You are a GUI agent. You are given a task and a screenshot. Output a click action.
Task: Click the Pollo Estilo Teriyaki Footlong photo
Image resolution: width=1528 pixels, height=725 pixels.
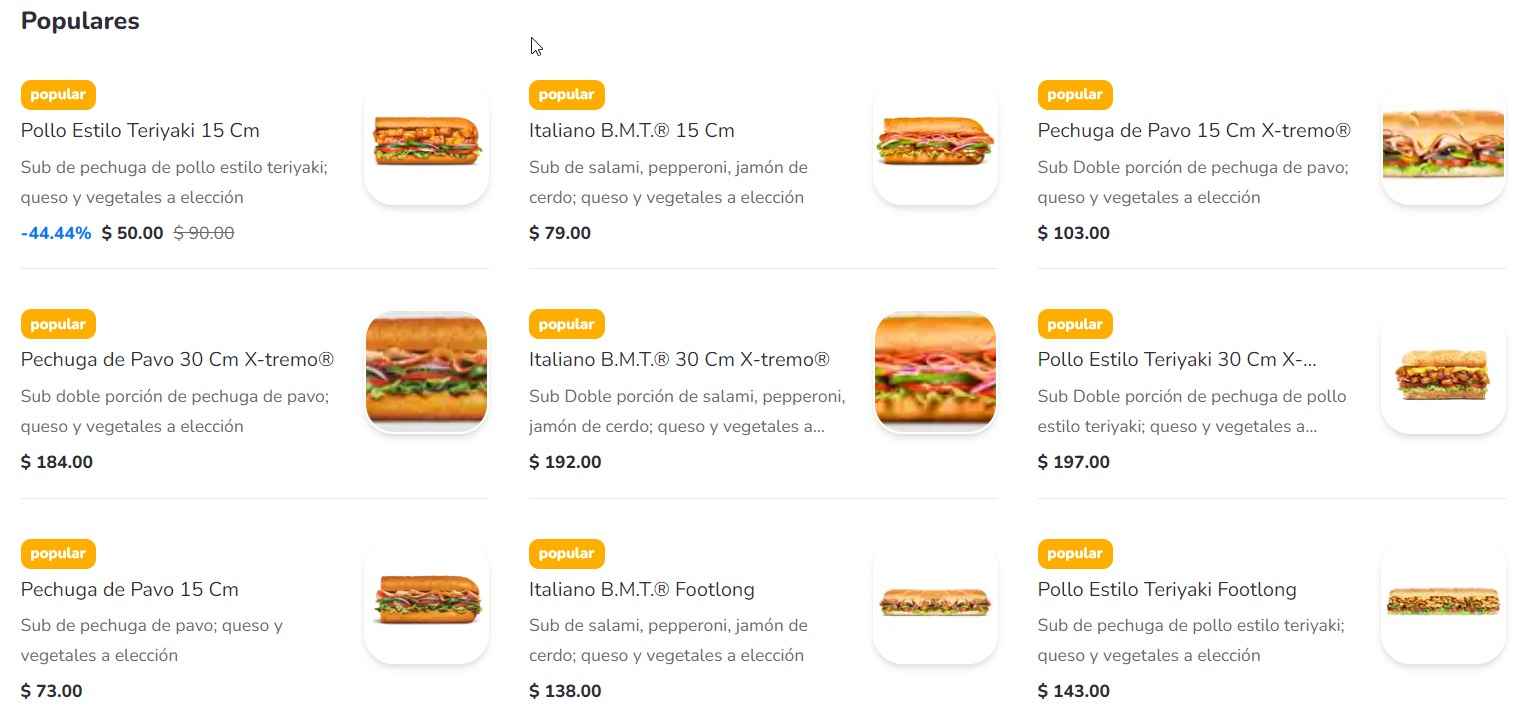click(x=1442, y=601)
